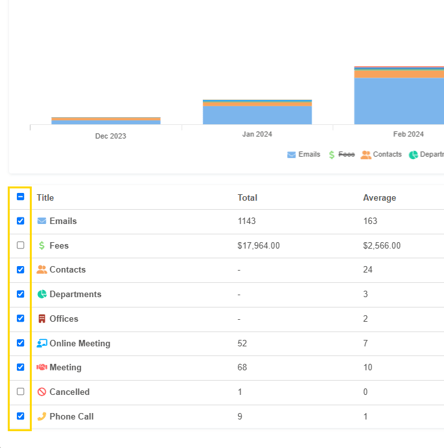This screenshot has height=448, width=444.
Task: Uncheck the Emails row checkbox
Action: [x=20, y=221]
